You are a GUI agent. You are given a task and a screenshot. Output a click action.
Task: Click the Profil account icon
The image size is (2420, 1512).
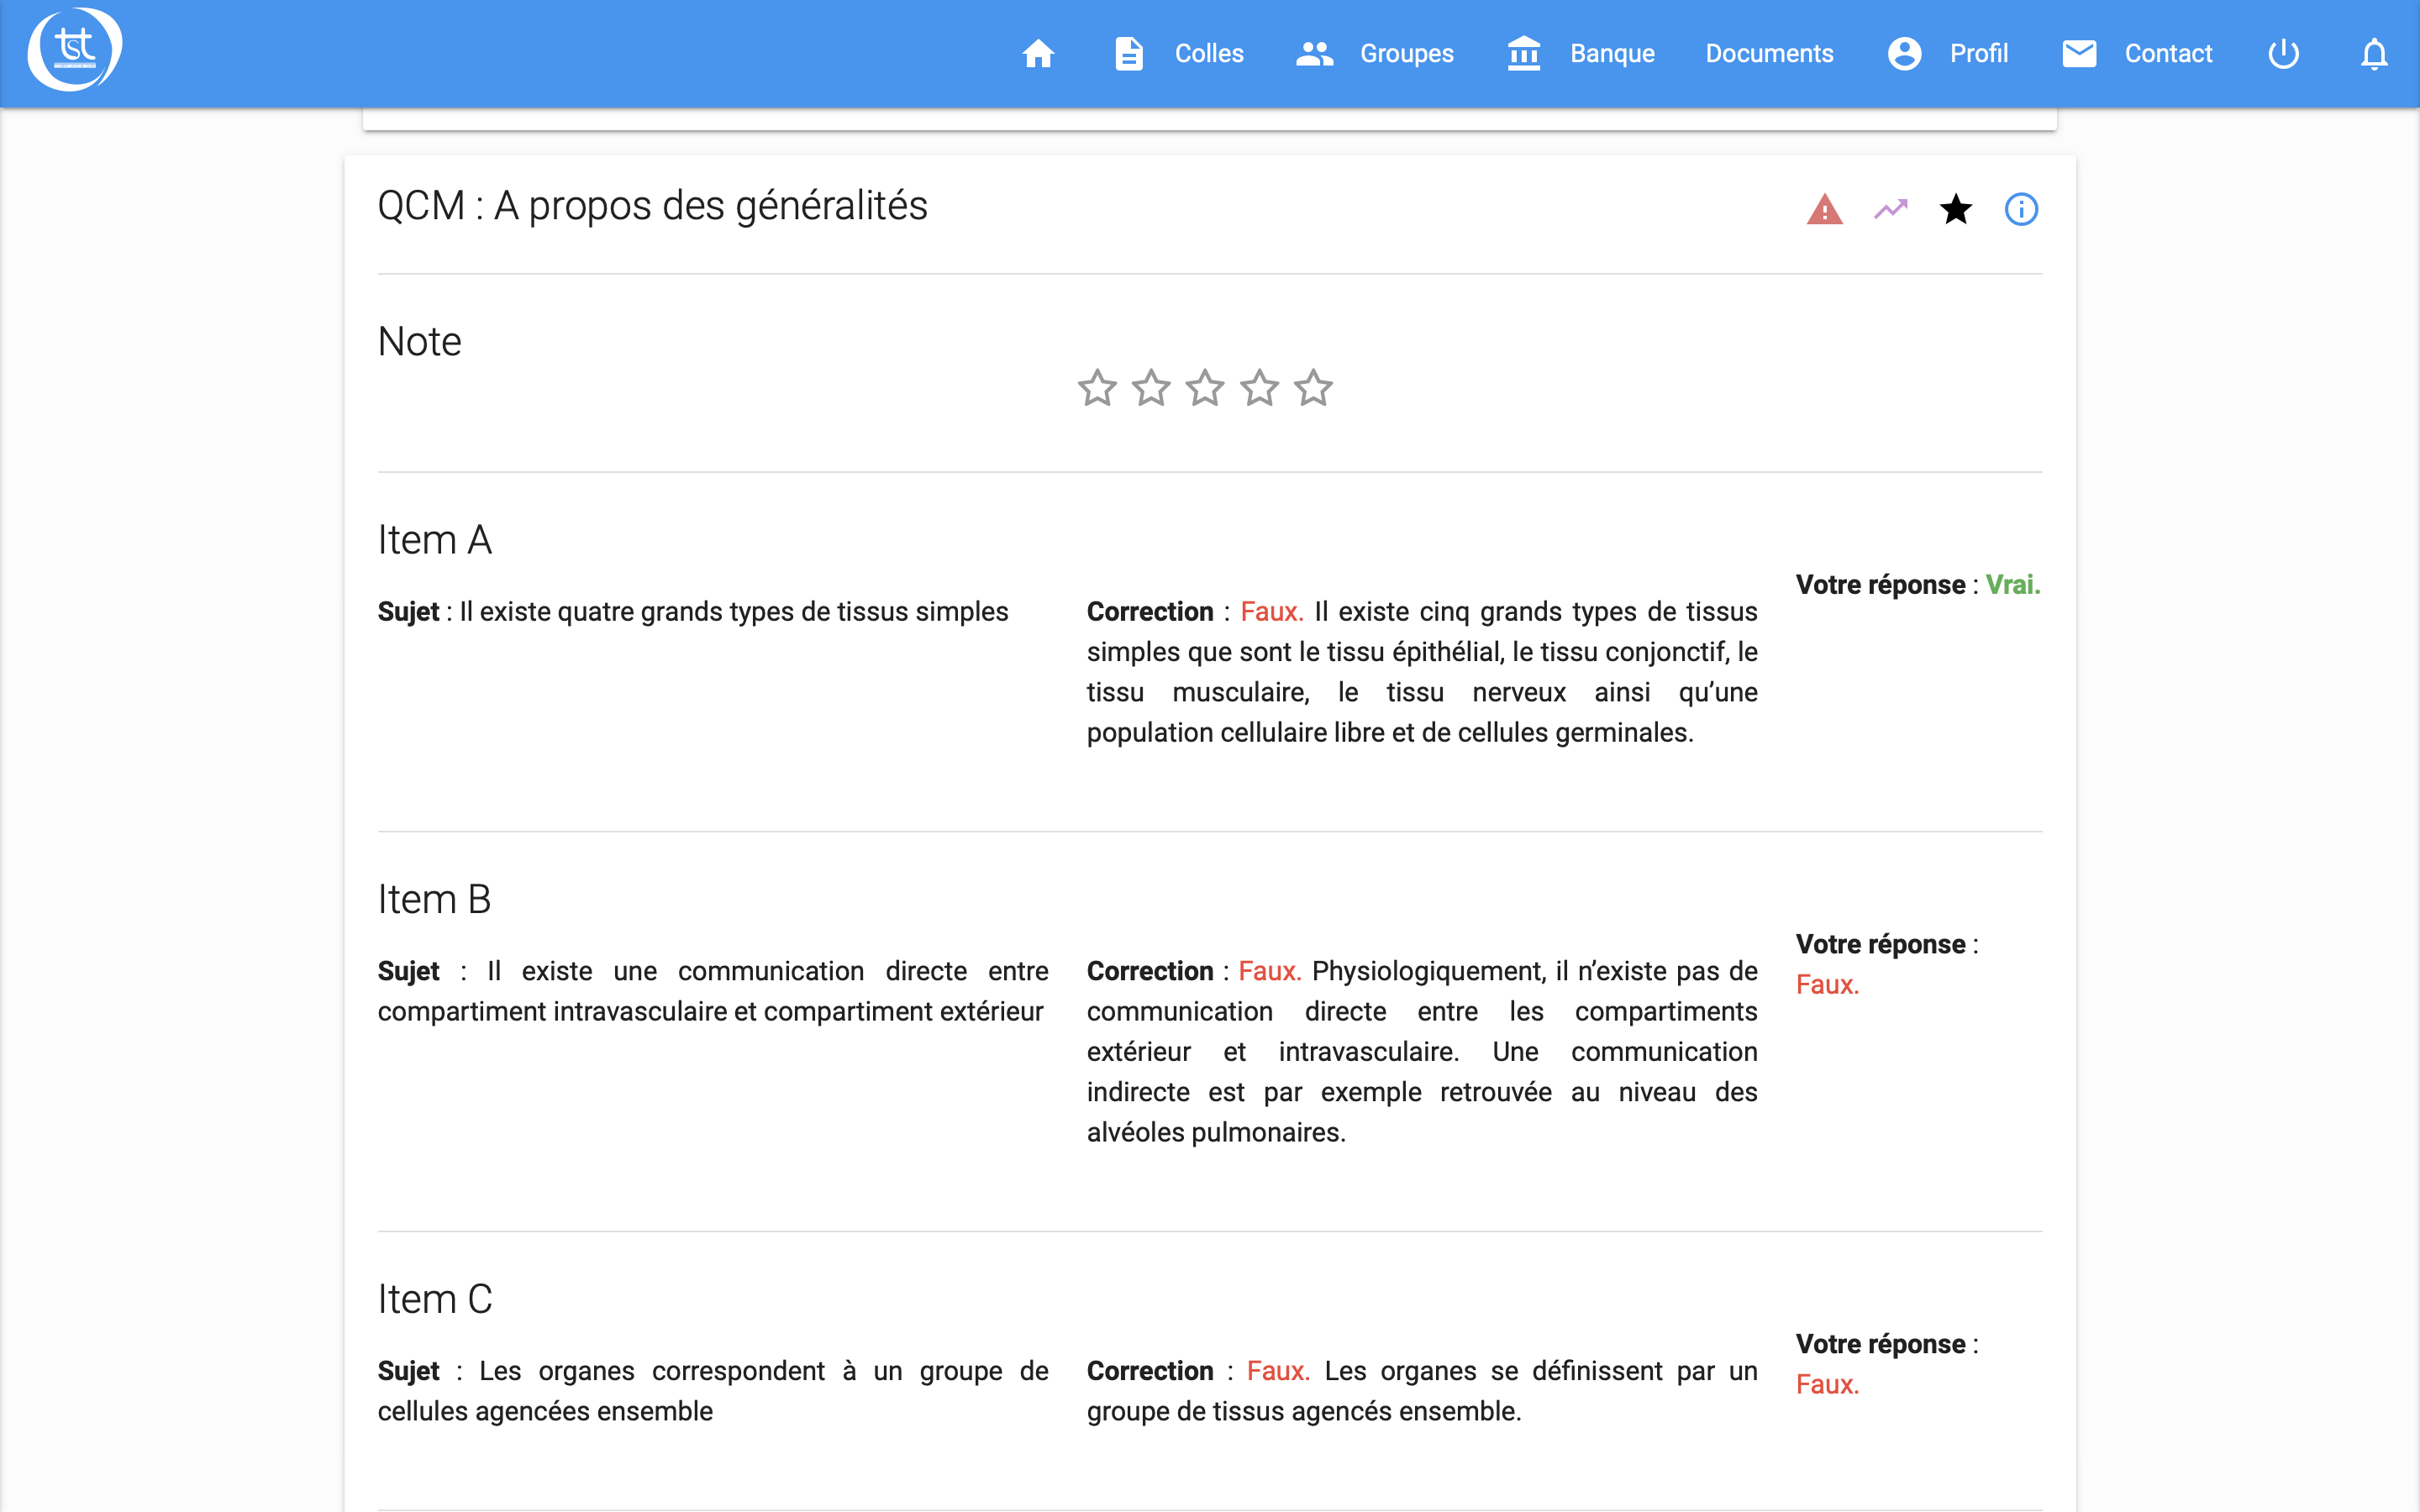1904,53
